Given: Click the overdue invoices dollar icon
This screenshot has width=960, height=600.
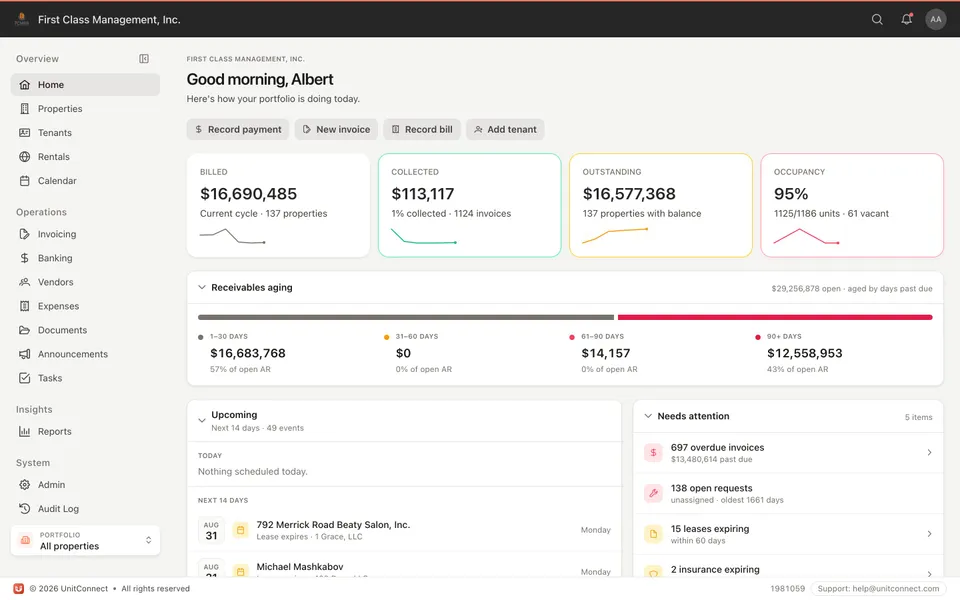Looking at the screenshot, I should pyautogui.click(x=653, y=452).
